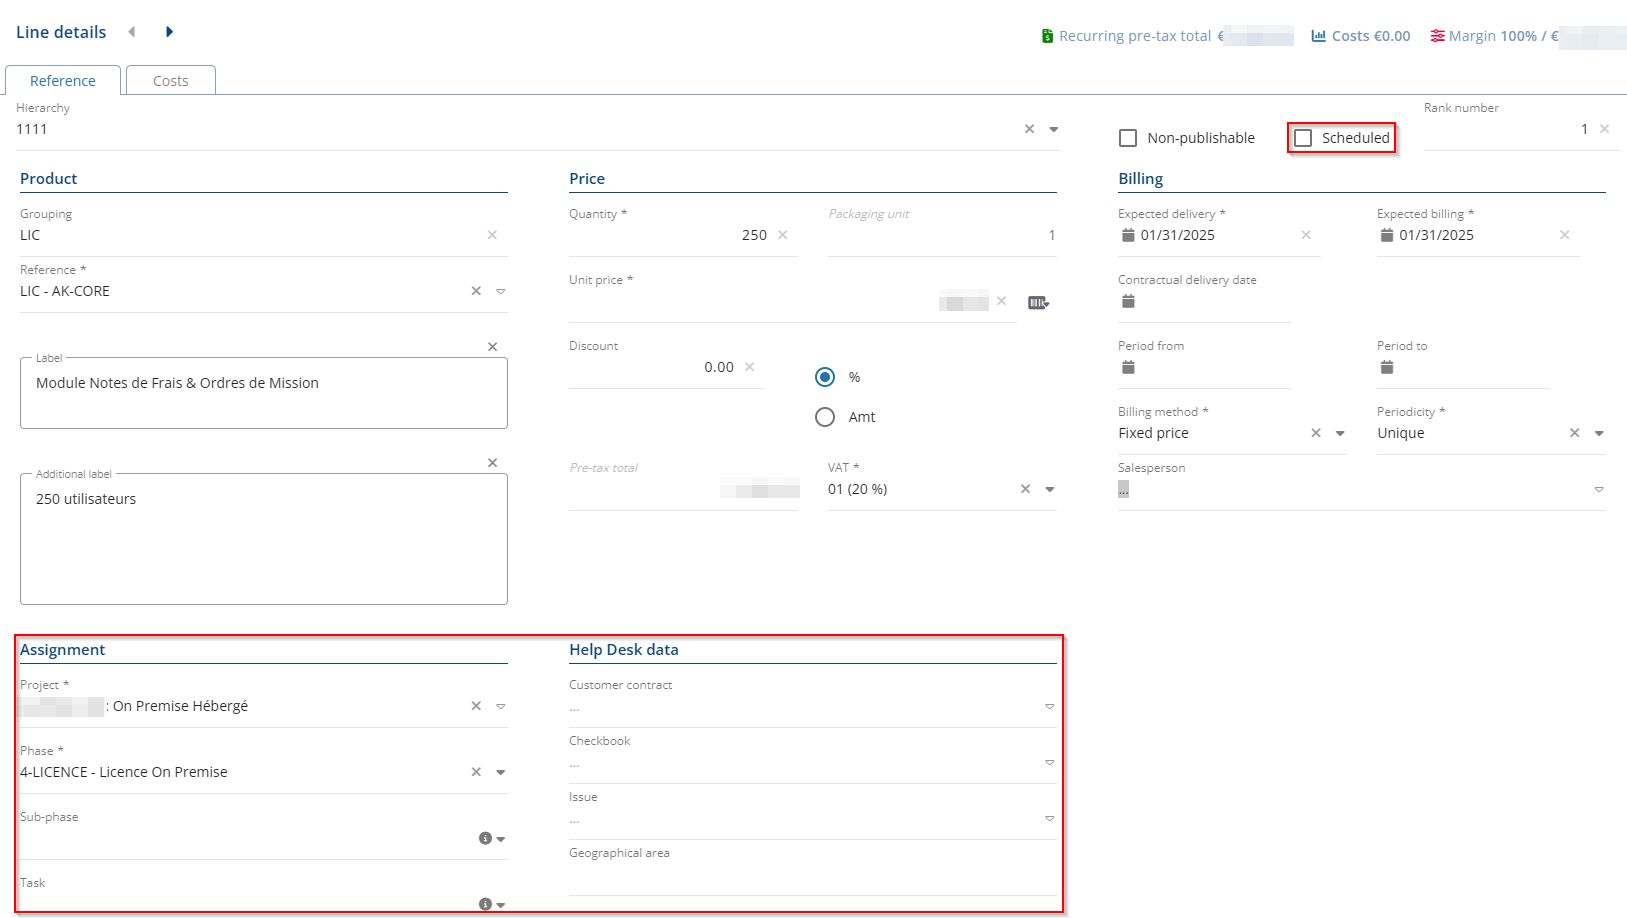Open the Billing method dropdown
This screenshot has width=1627, height=918.
tap(1340, 433)
